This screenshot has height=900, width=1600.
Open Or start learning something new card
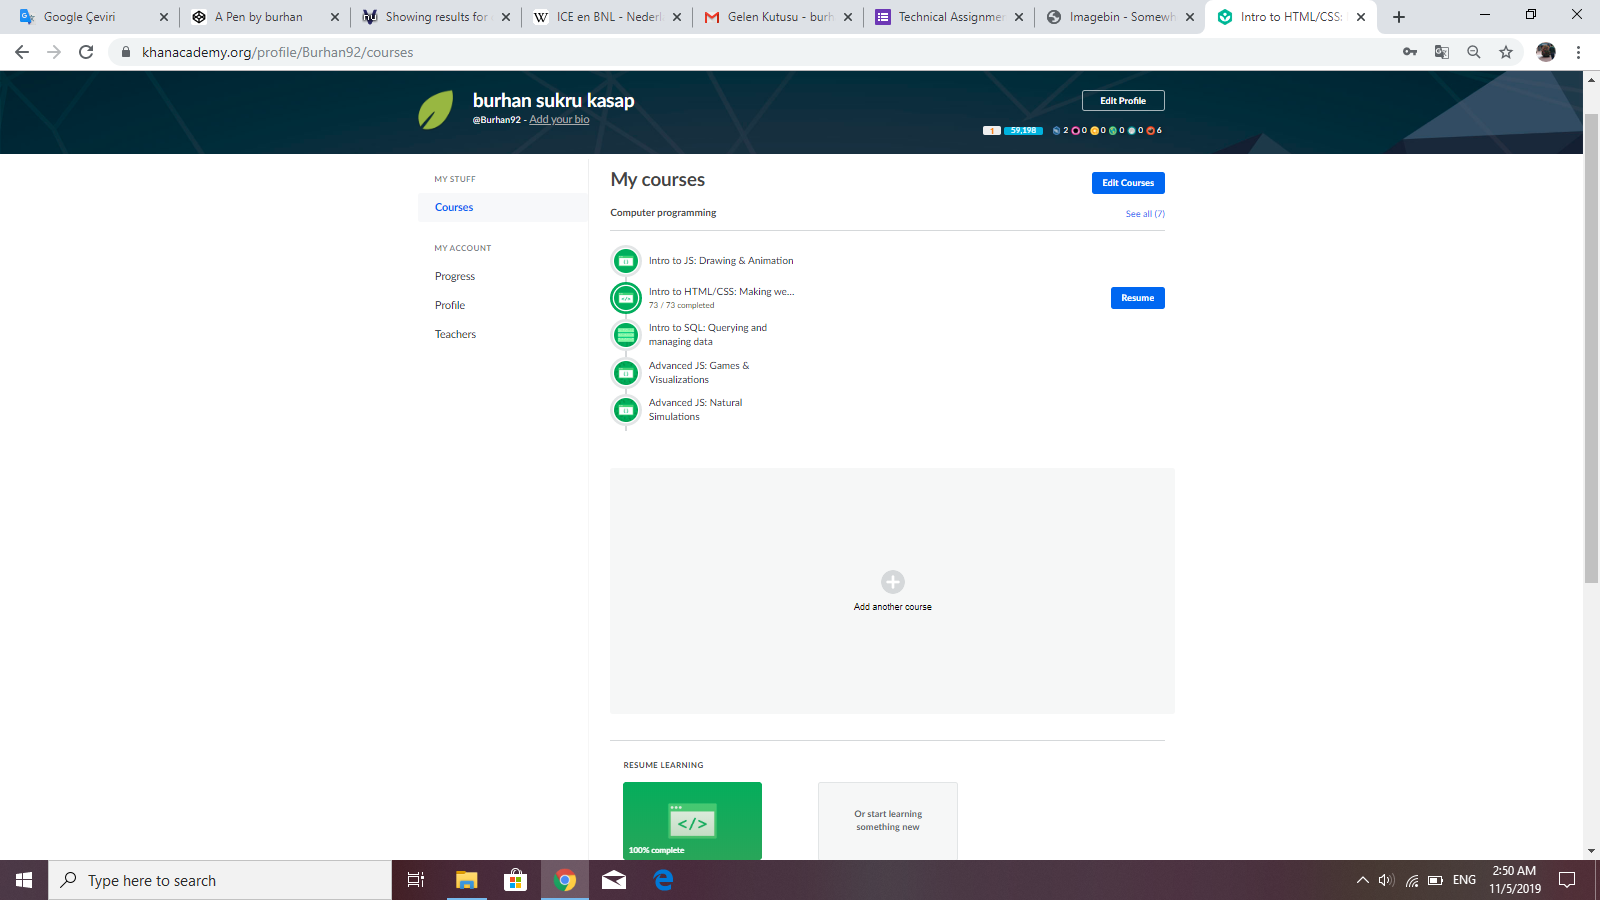[888, 821]
